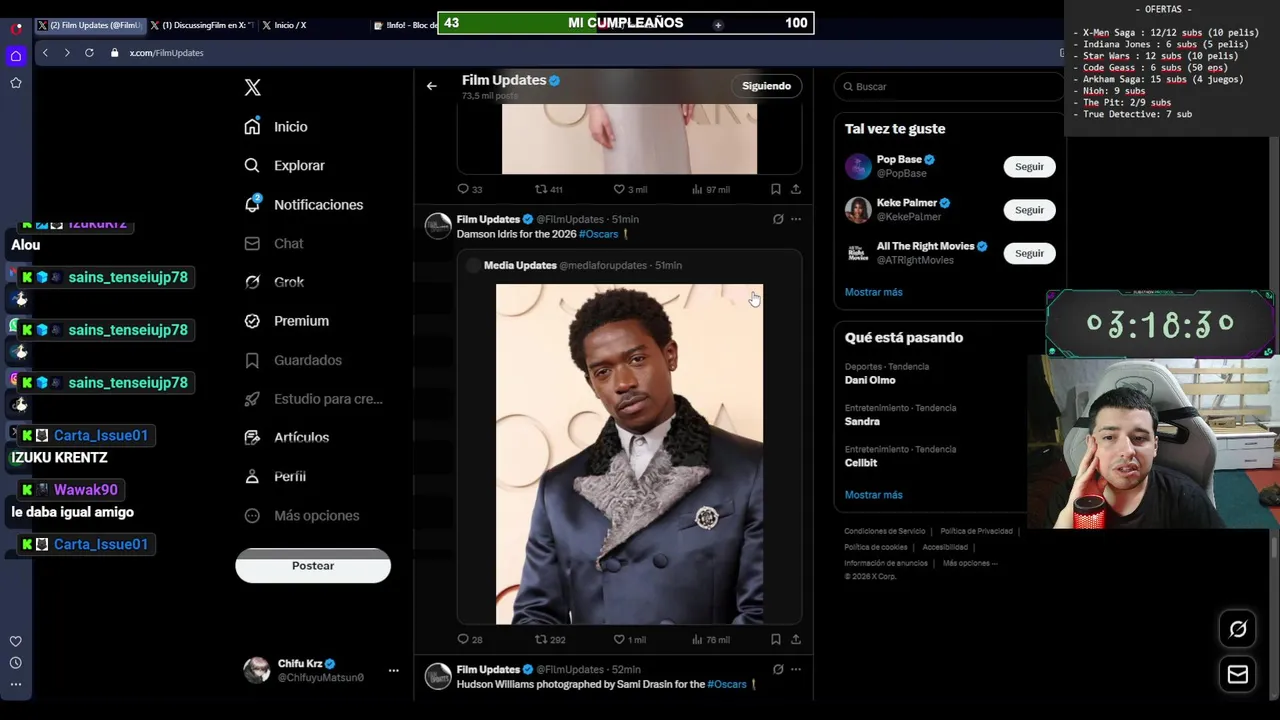This screenshot has height=720, width=1280.
Task: Repost the post with 411 reposts
Action: pos(548,189)
